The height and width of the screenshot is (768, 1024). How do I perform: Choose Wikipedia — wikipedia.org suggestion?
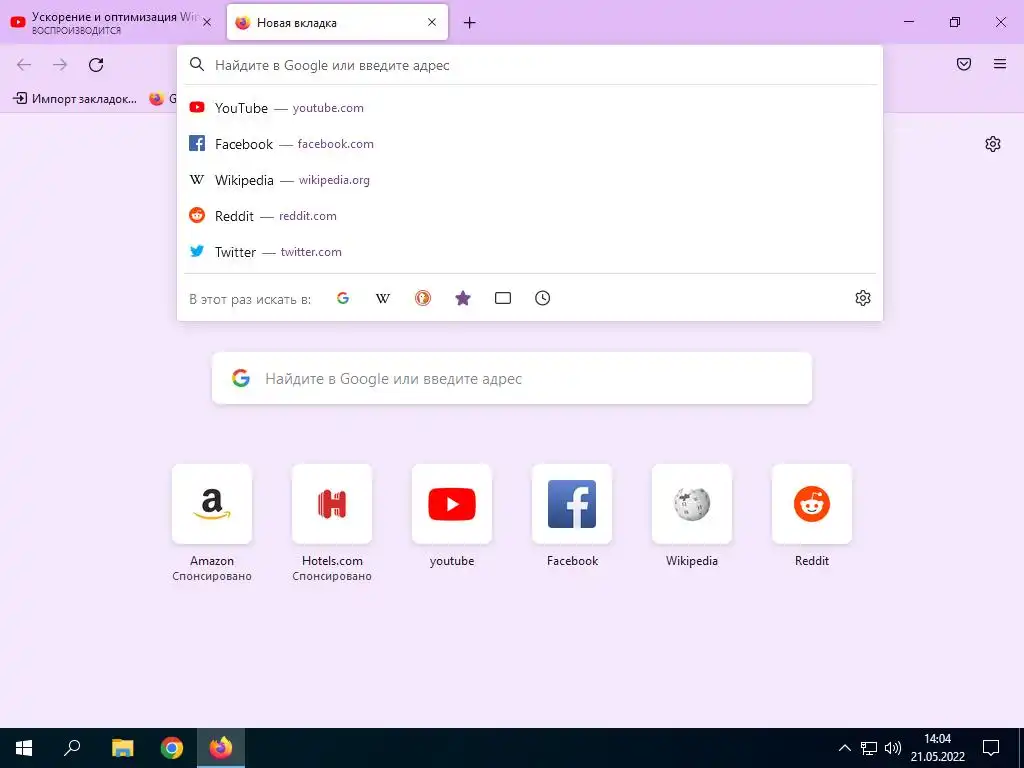[x=530, y=180]
